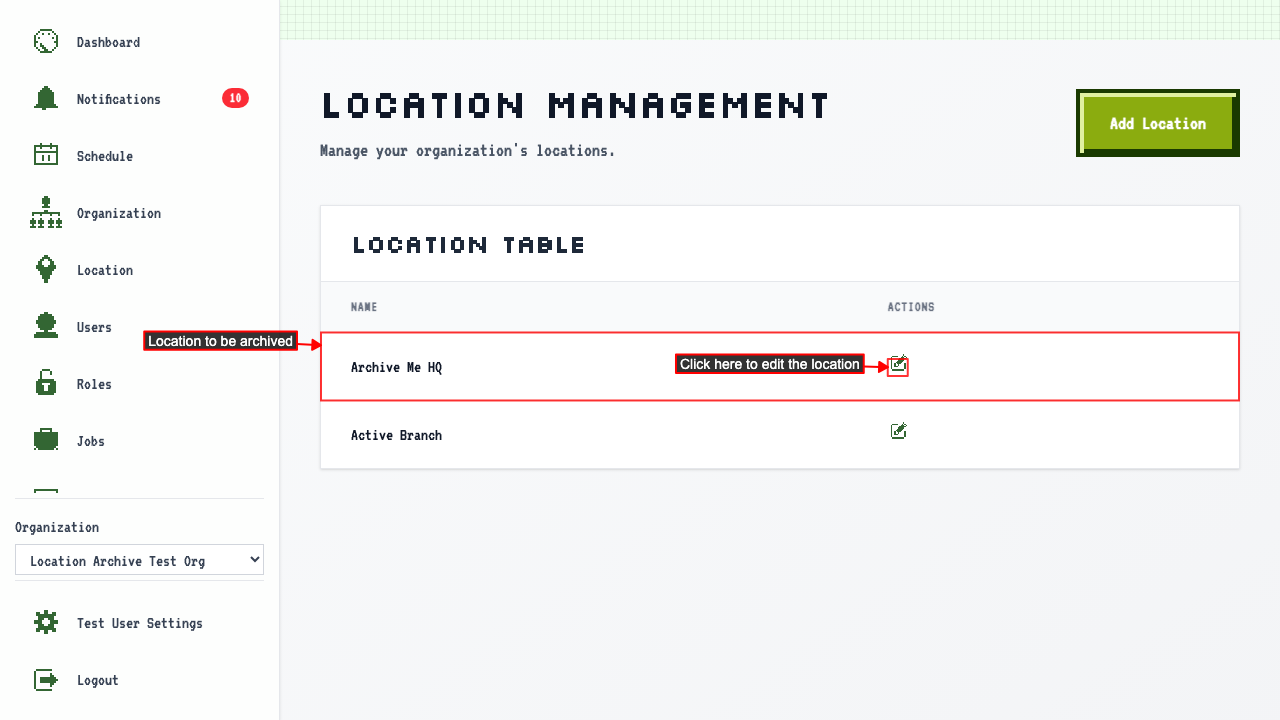Click the red 10 notifications badge
Screen dimensions: 1280x720
pyautogui.click(x=235, y=98)
